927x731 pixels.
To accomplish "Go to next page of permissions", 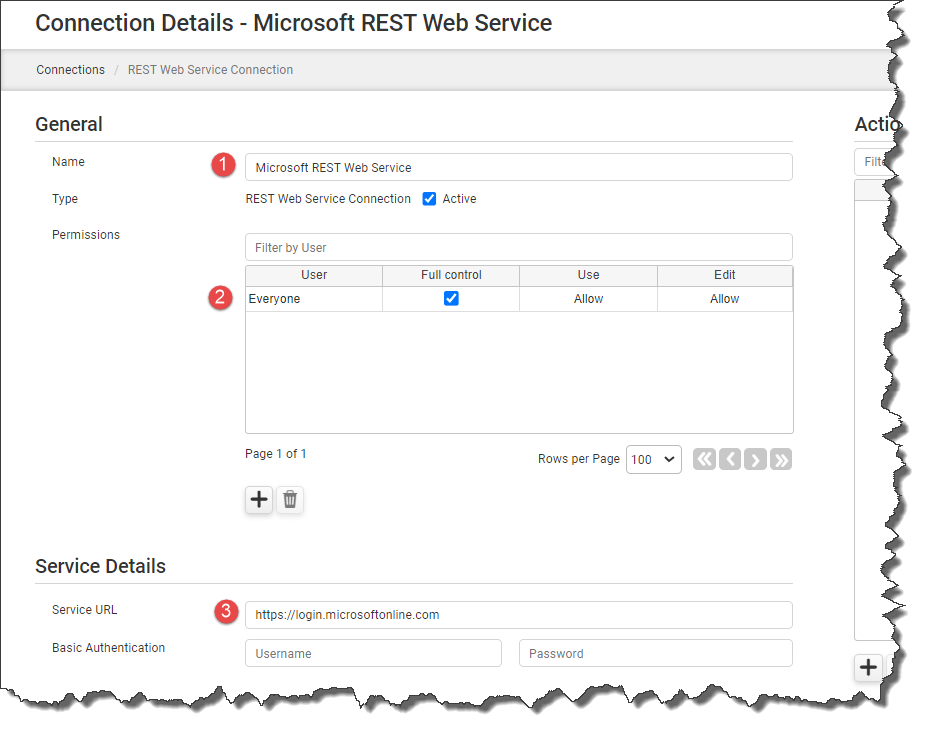I will pos(756,459).
